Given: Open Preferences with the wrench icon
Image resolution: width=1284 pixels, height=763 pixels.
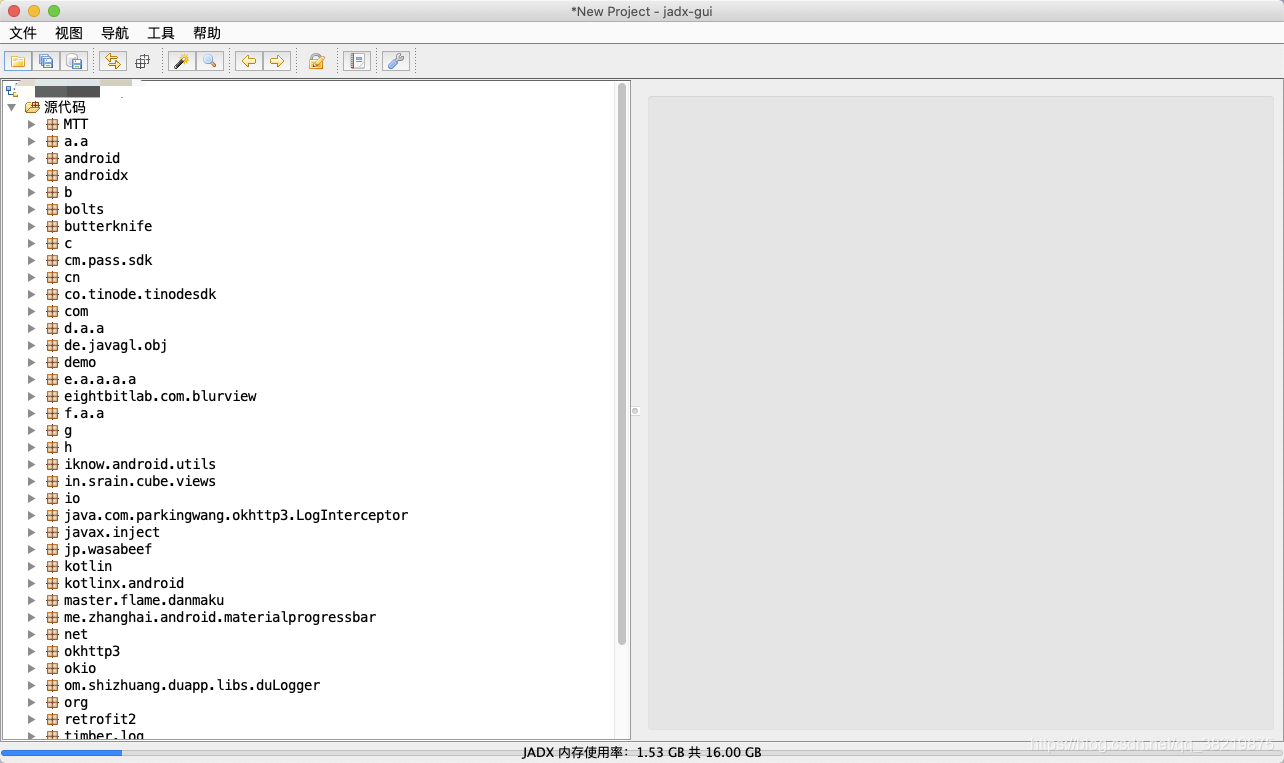Looking at the screenshot, I should coord(396,61).
